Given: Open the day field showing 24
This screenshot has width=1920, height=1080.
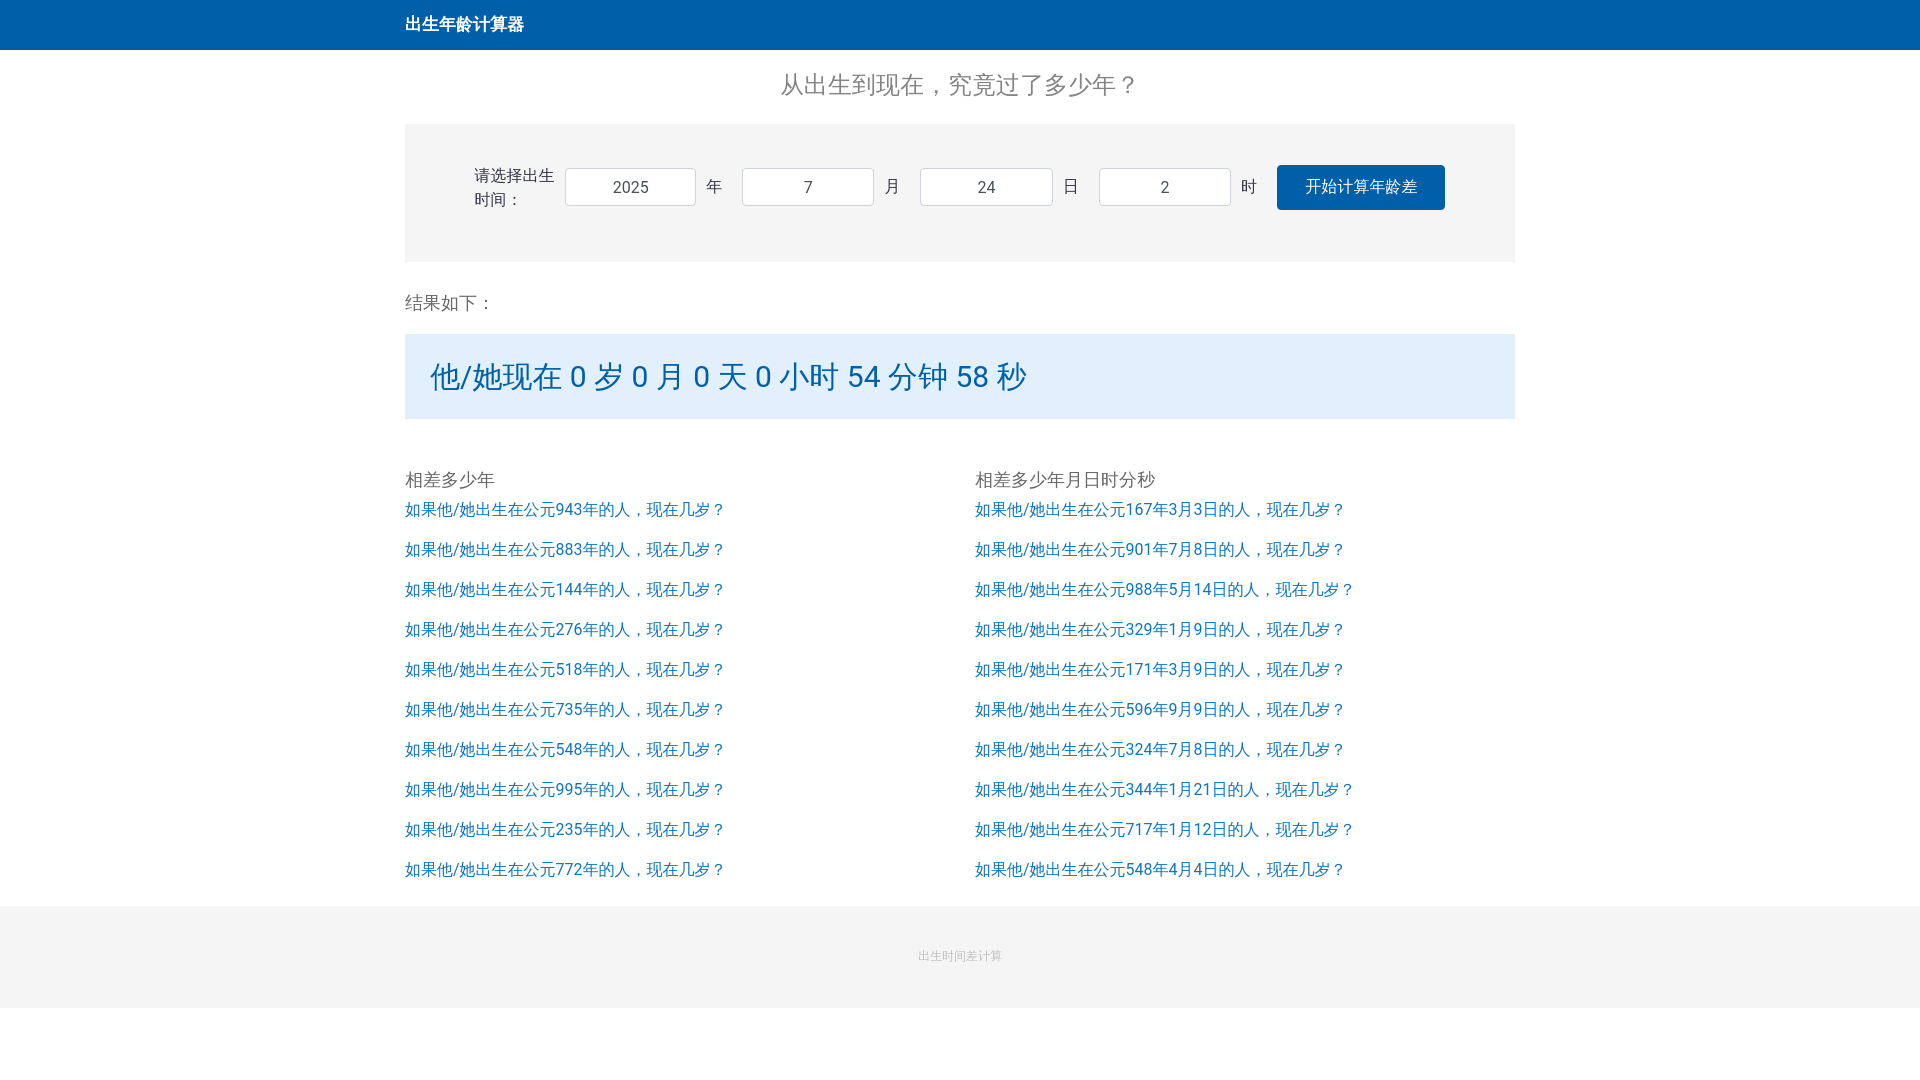Looking at the screenshot, I should pyautogui.click(x=986, y=187).
